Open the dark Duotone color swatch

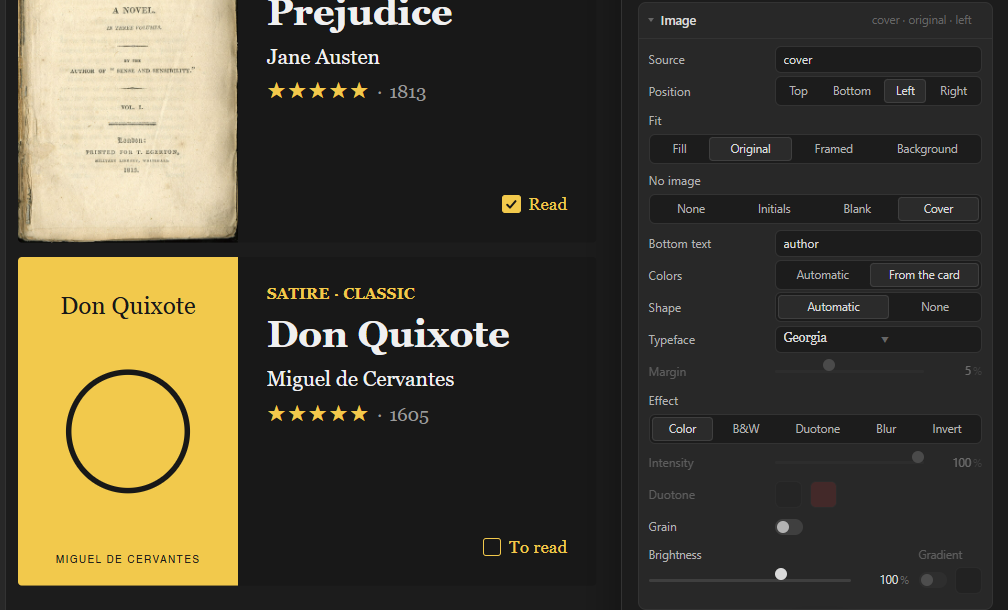pyautogui.click(x=788, y=495)
